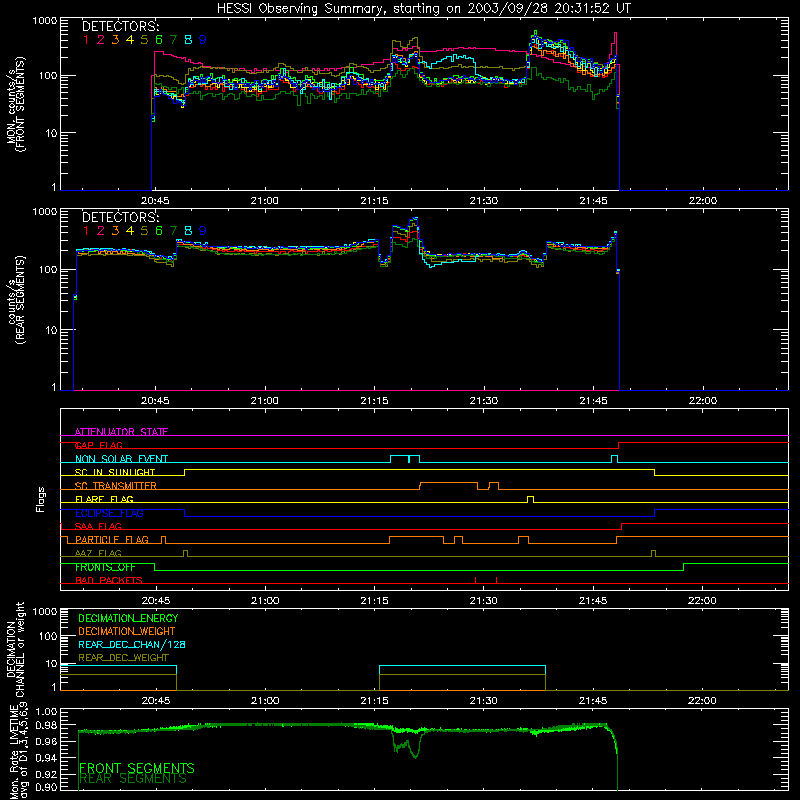The height and width of the screenshot is (800, 800).
Task: Click the rear segments counts/s axis title
Action: point(16,299)
